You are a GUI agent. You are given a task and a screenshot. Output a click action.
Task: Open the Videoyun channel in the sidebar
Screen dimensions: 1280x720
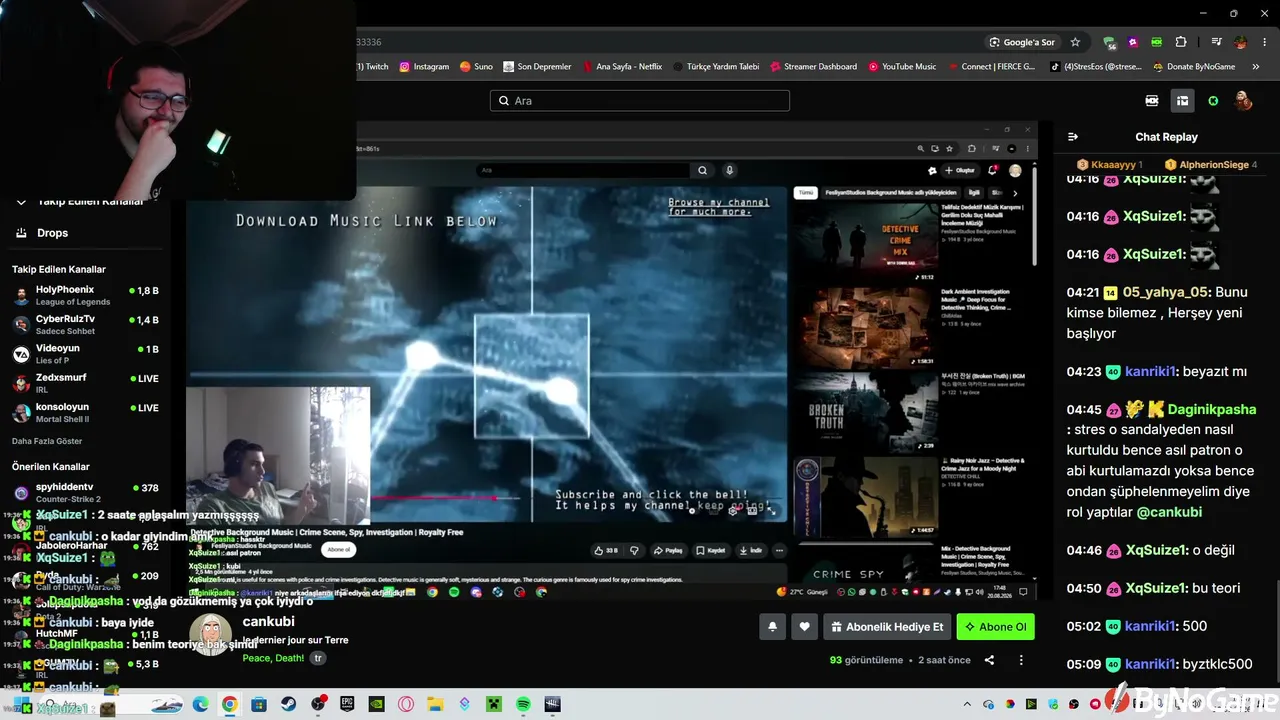click(x=86, y=353)
